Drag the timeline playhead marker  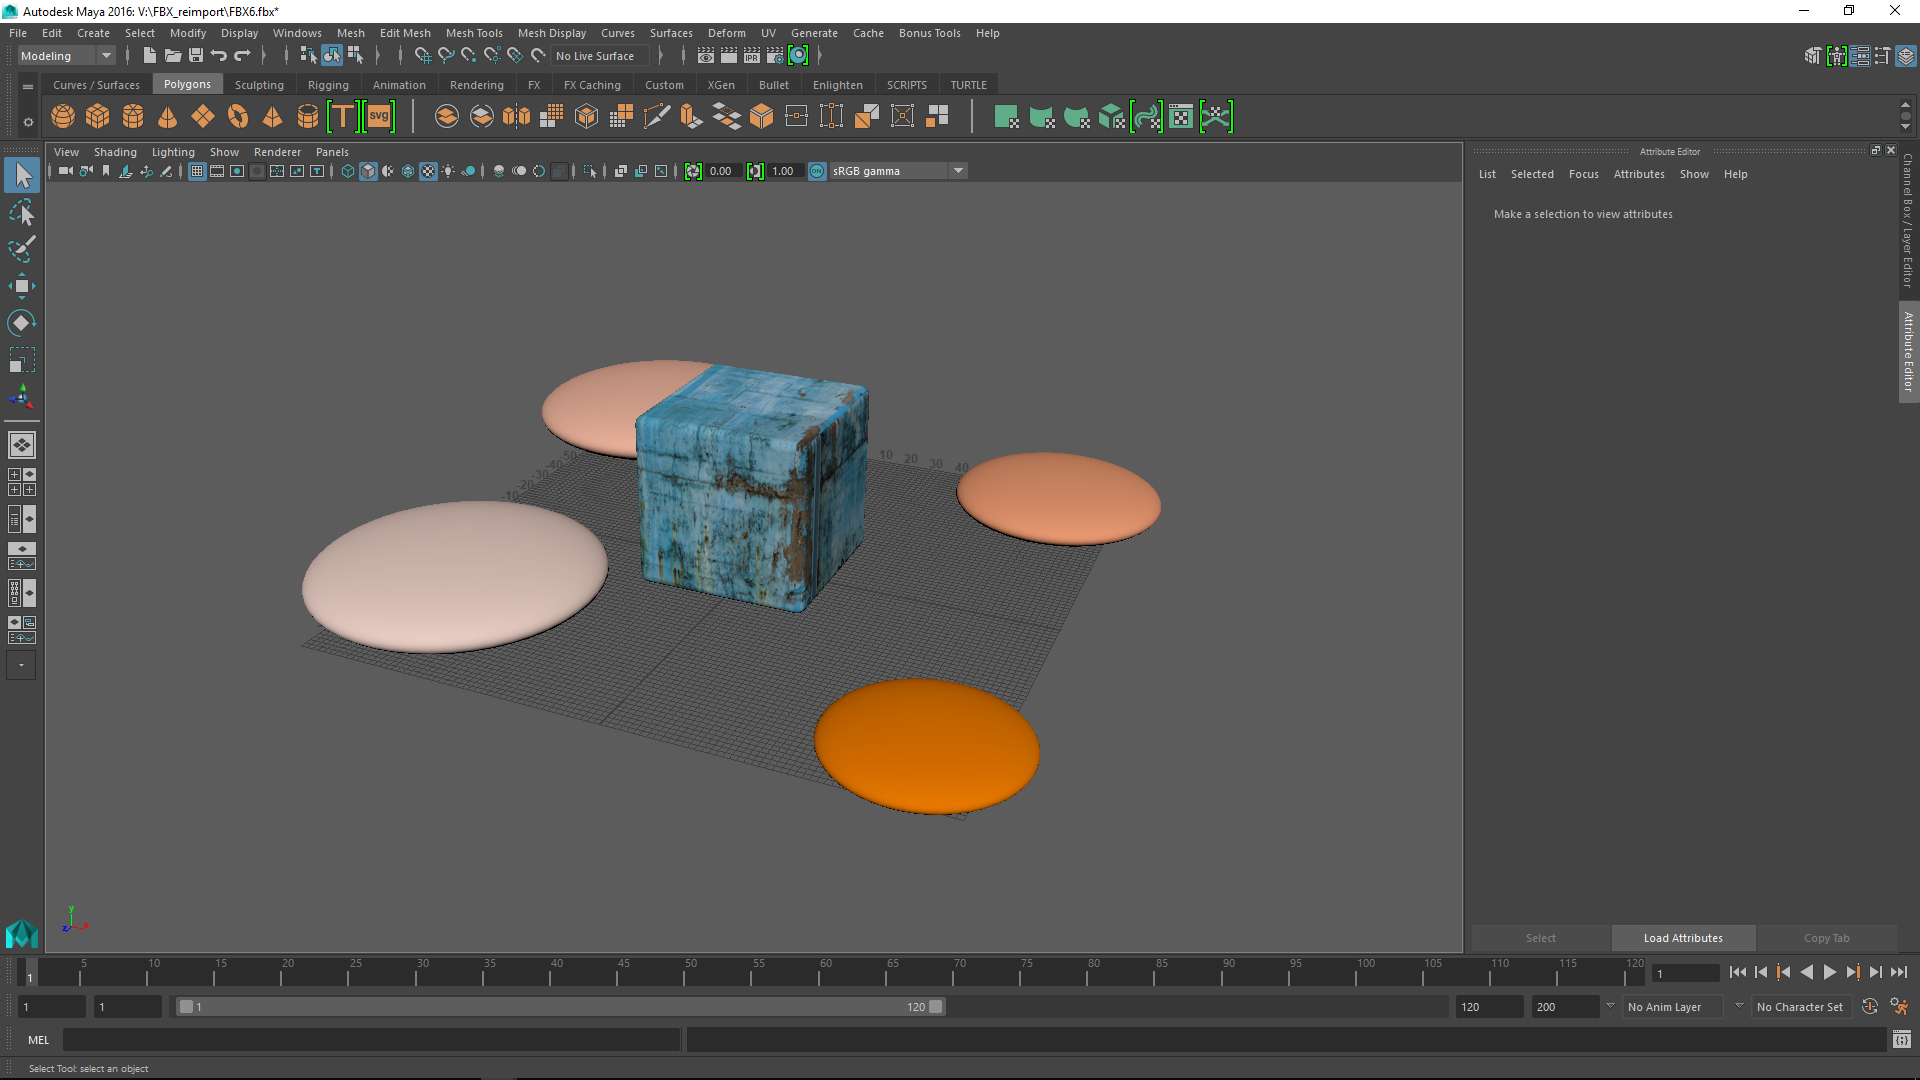click(x=30, y=973)
